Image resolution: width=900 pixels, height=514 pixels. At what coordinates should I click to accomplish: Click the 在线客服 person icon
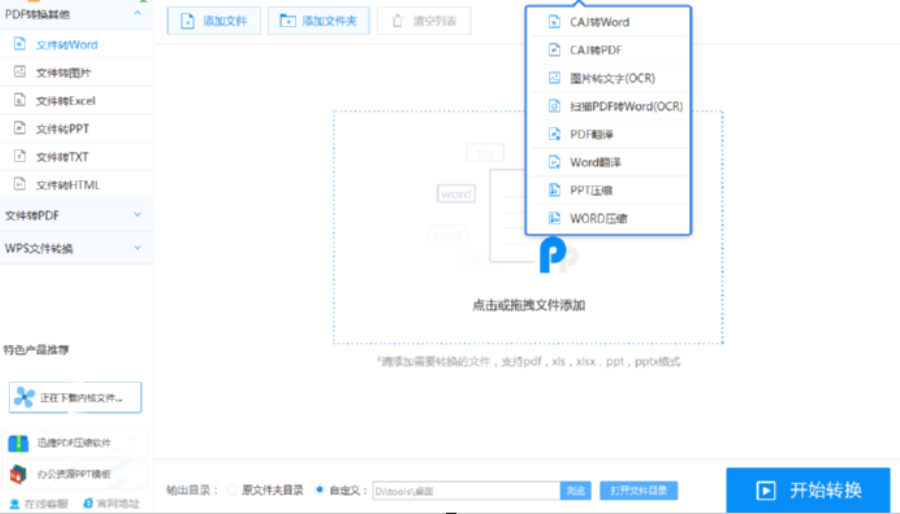tap(15, 504)
